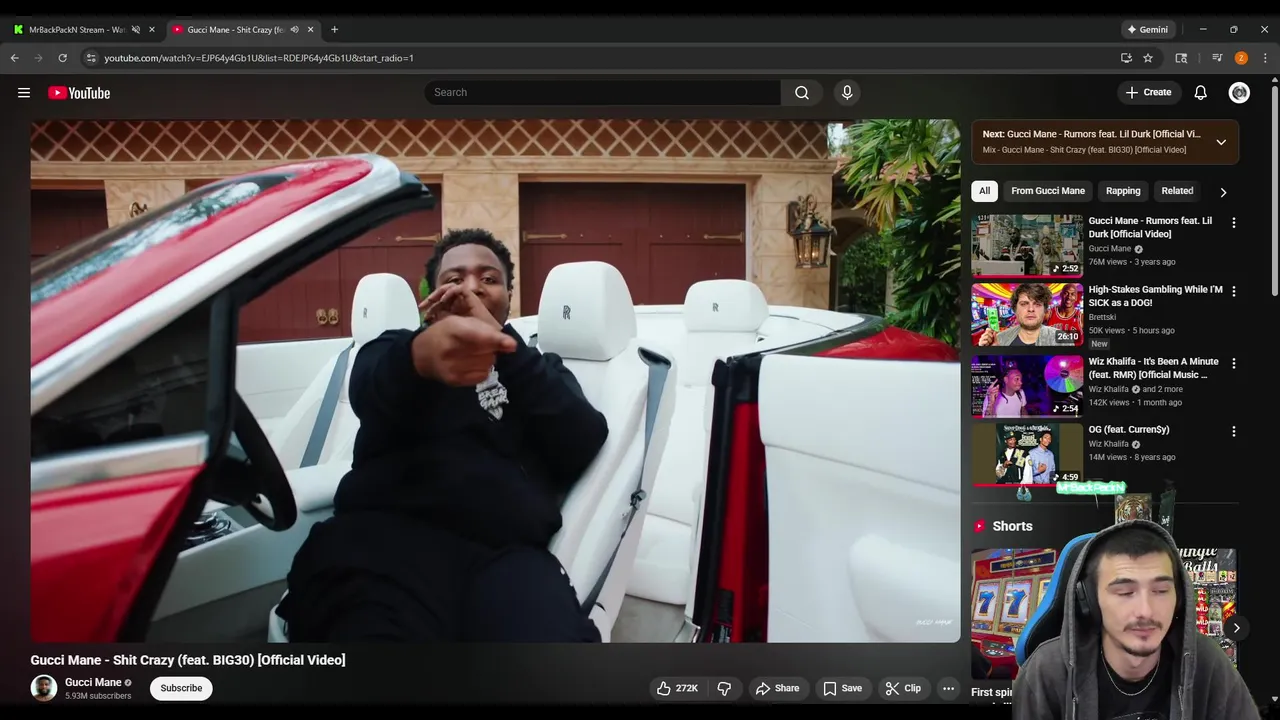The height and width of the screenshot is (720, 1280).
Task: Open Gucci Mane channel name link
Action: tap(93, 682)
